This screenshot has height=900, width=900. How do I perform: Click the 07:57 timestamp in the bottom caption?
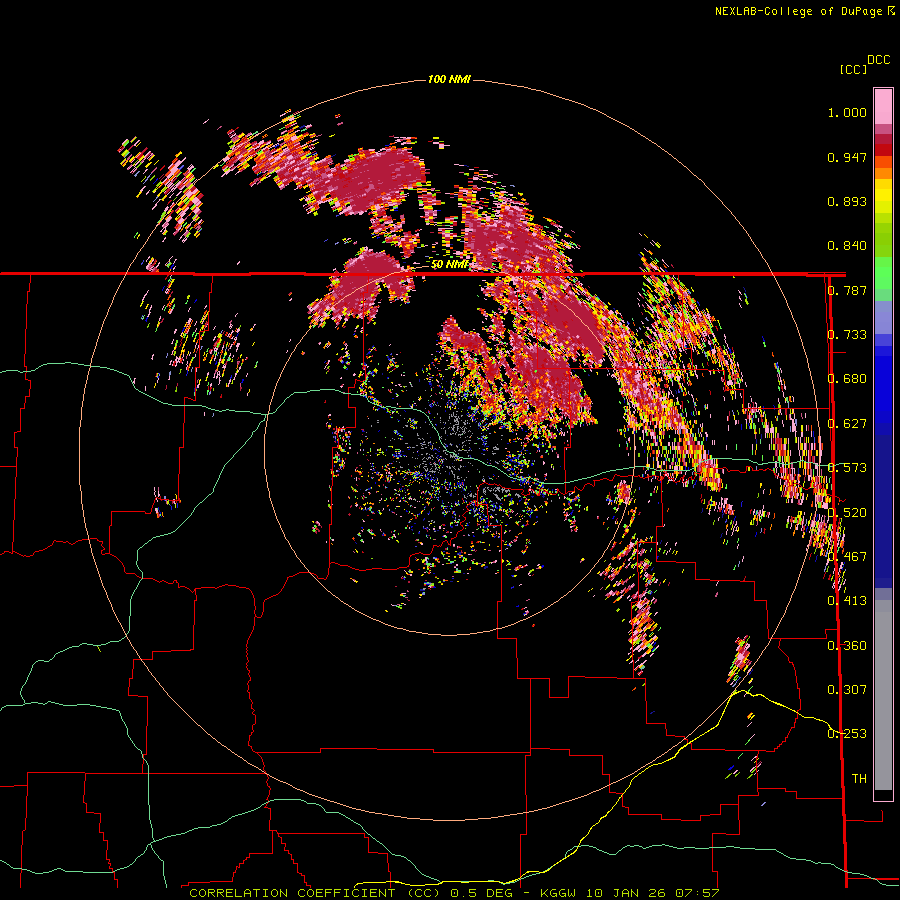pos(696,893)
